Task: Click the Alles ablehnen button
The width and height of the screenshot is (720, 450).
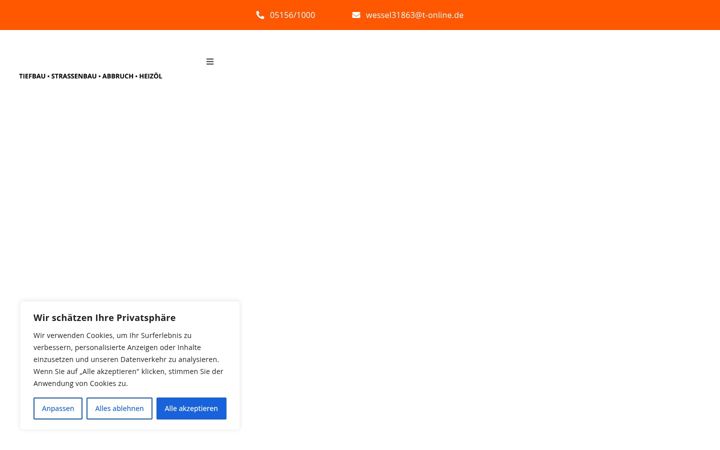Action: [119, 408]
